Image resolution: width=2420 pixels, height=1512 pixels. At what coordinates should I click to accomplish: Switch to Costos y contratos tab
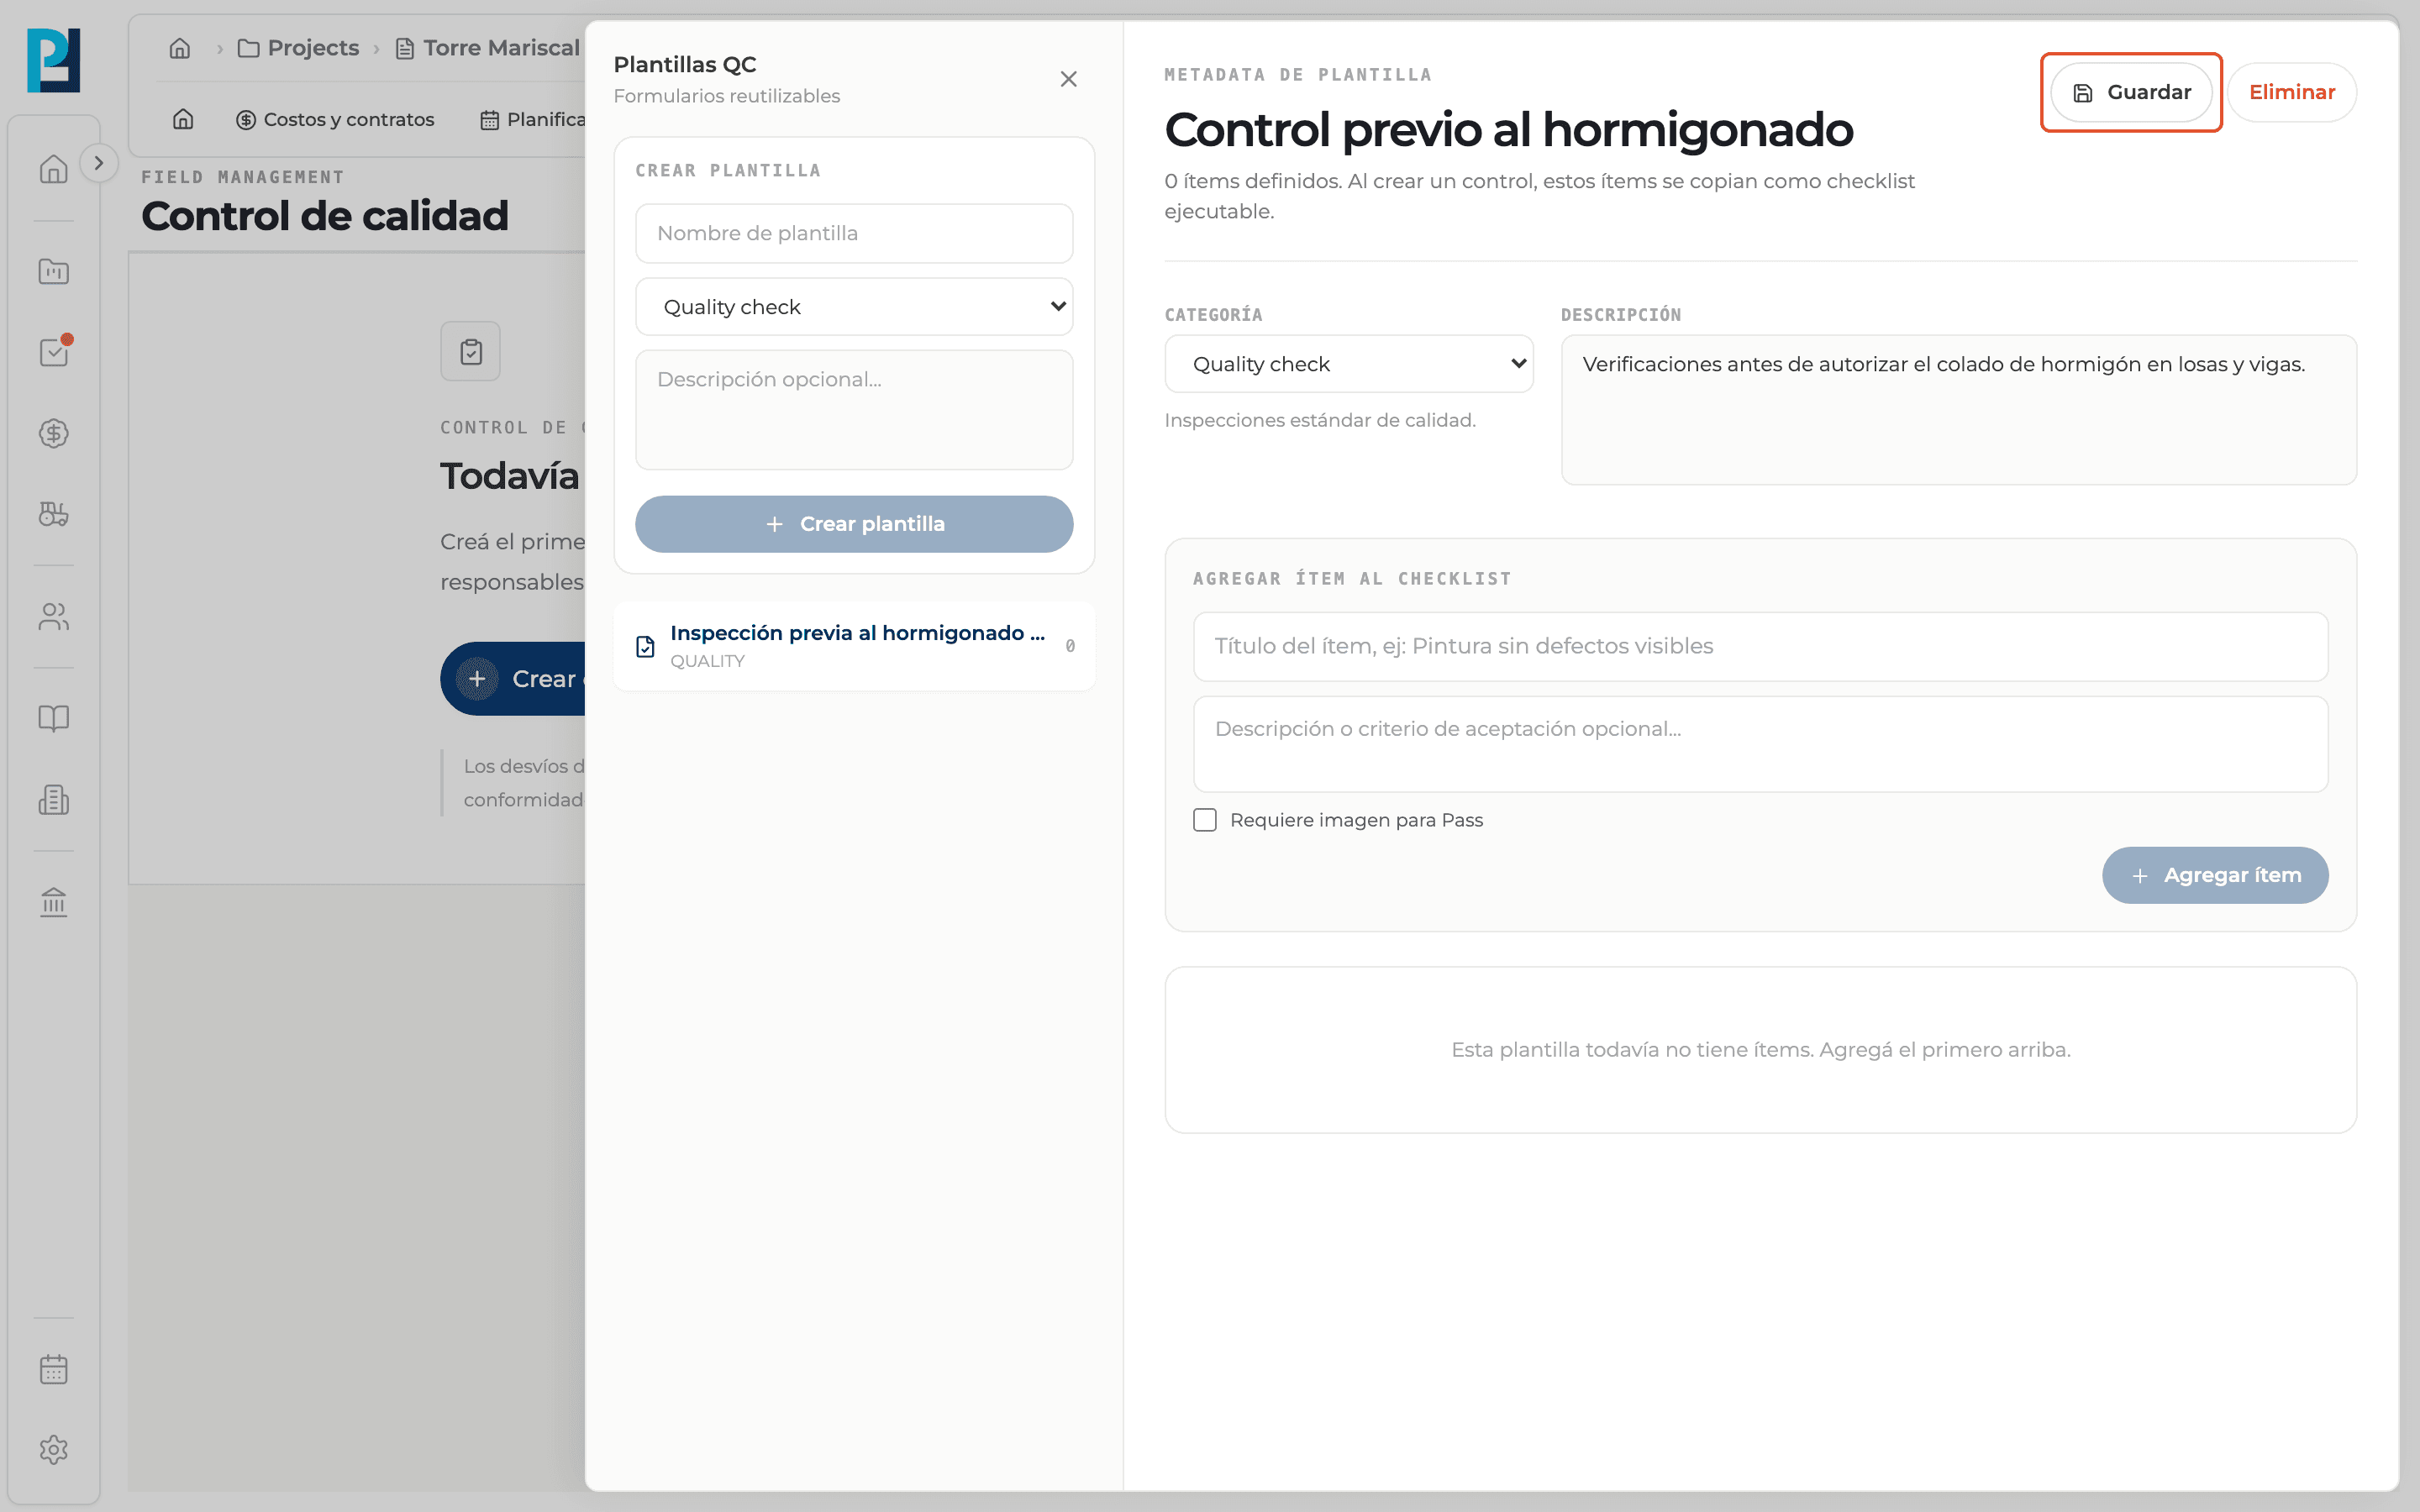click(x=335, y=119)
